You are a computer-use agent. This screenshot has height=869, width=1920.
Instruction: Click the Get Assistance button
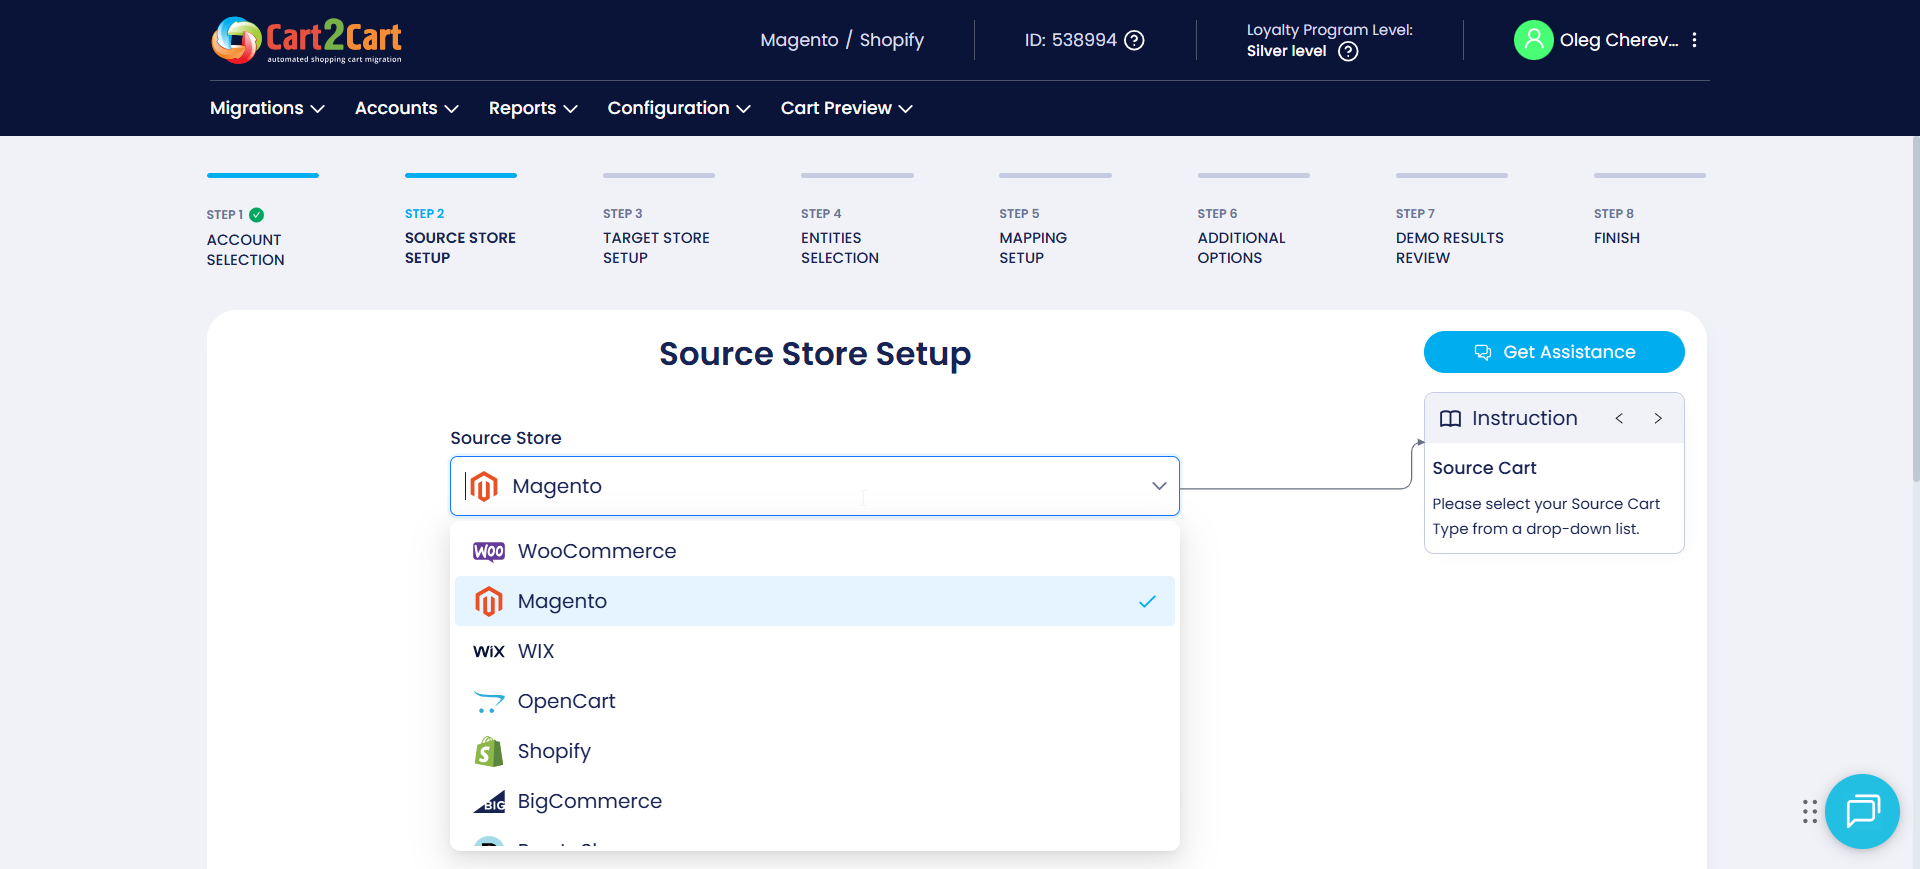(1553, 352)
